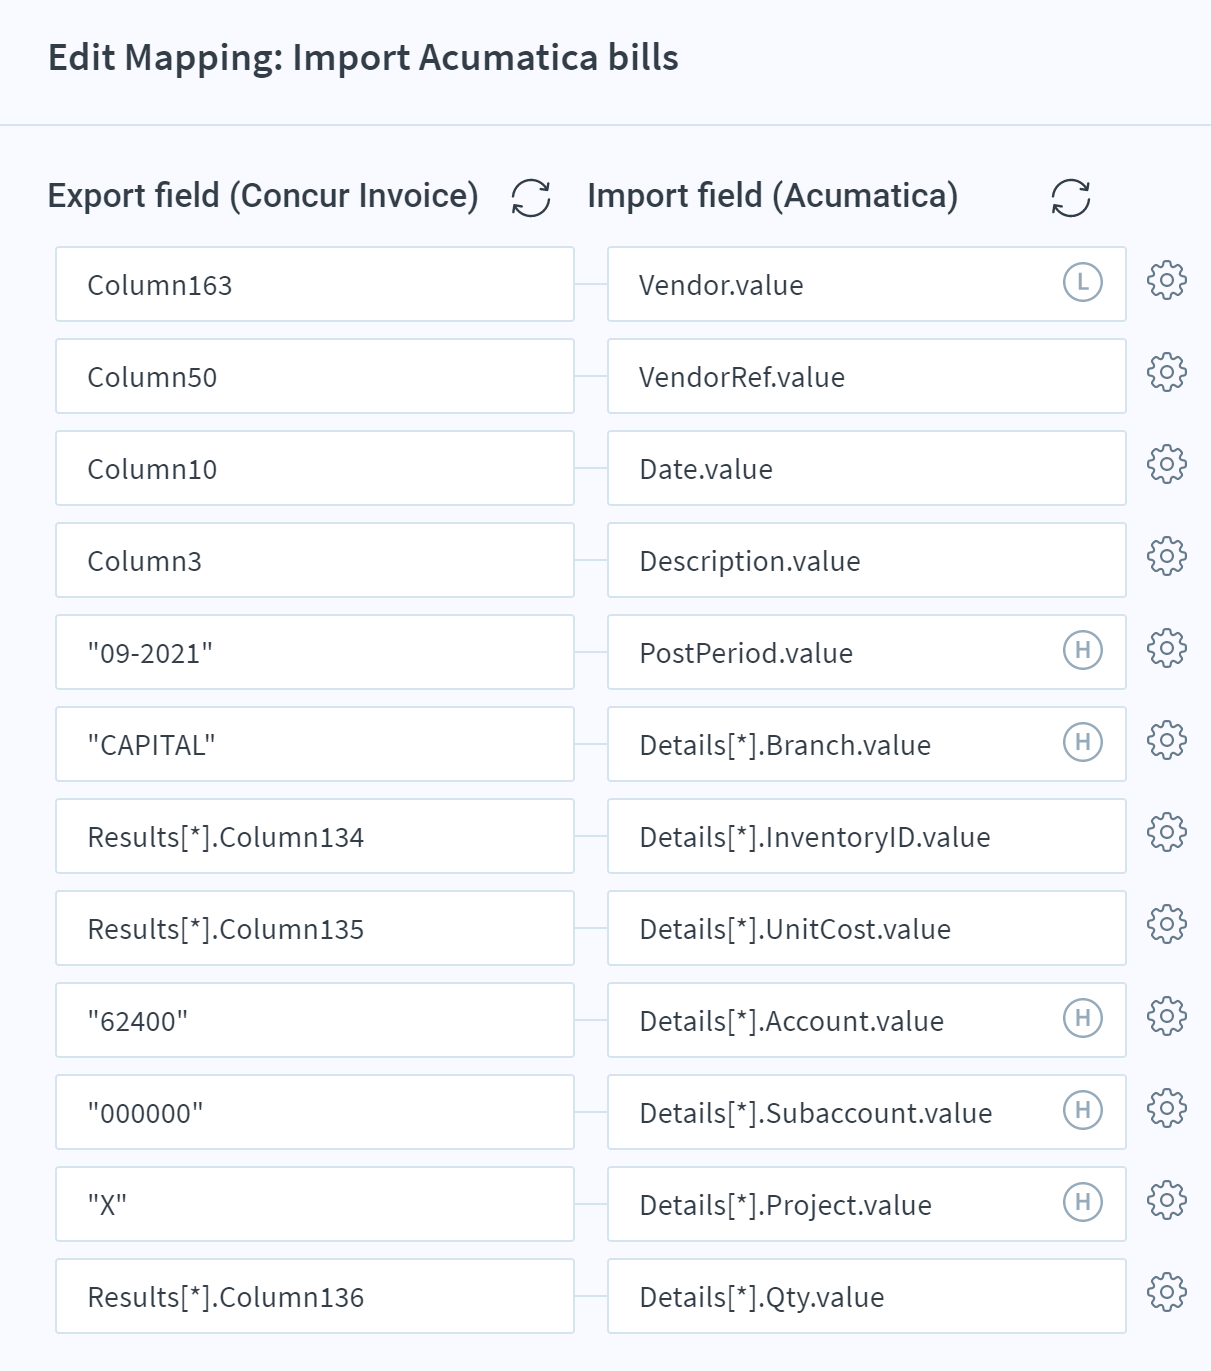Edit the Column163 export field
Image resolution: width=1211 pixels, height=1371 pixels.
(x=315, y=284)
